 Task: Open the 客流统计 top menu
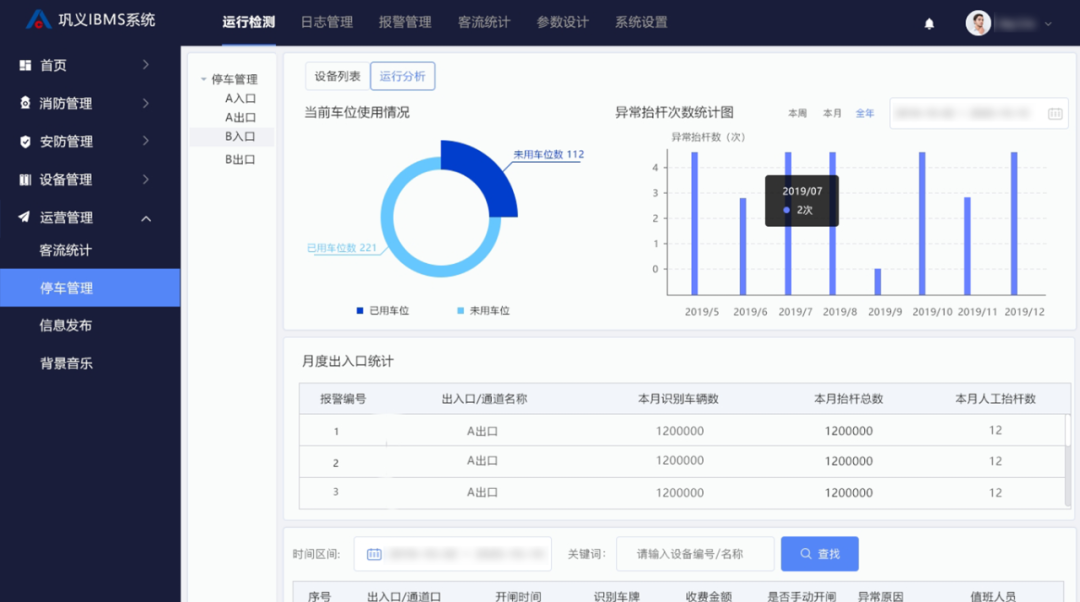[484, 22]
